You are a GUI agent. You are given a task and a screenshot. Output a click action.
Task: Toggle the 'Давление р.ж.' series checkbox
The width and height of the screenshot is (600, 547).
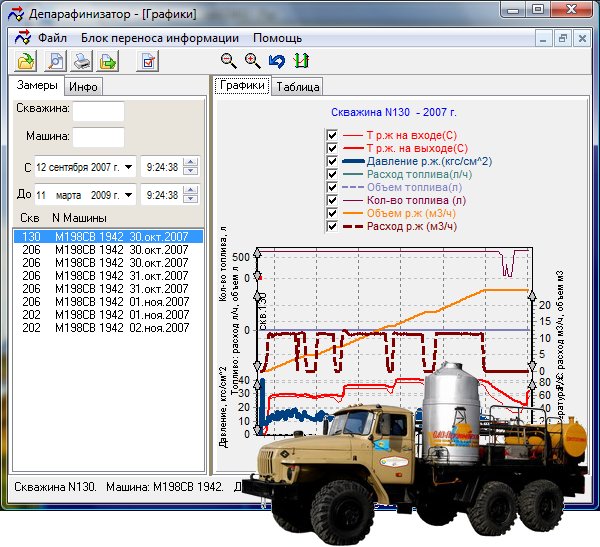point(332,161)
